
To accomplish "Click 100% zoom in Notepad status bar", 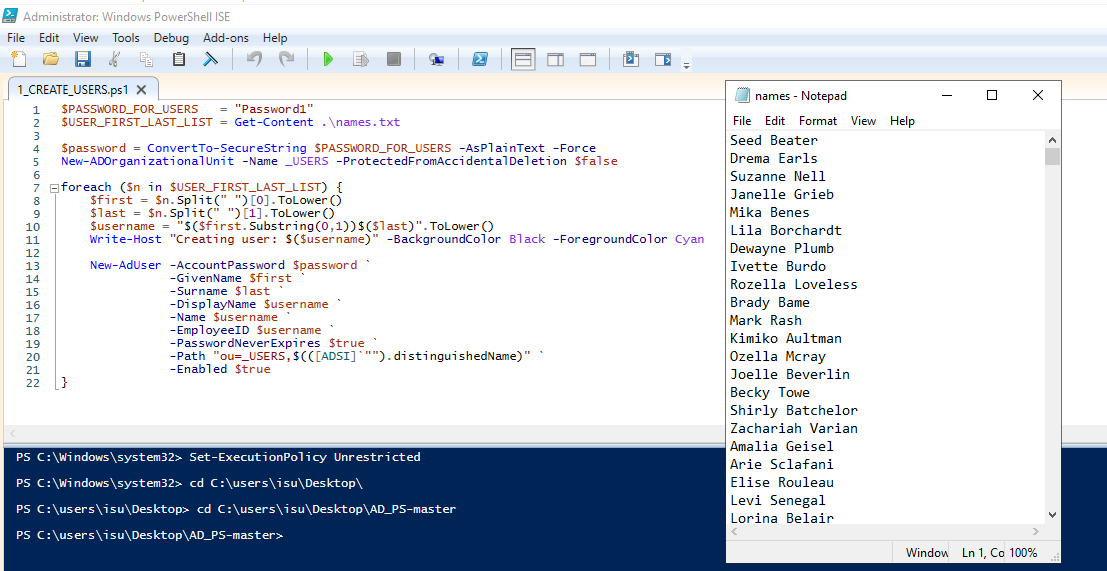I will (1023, 553).
